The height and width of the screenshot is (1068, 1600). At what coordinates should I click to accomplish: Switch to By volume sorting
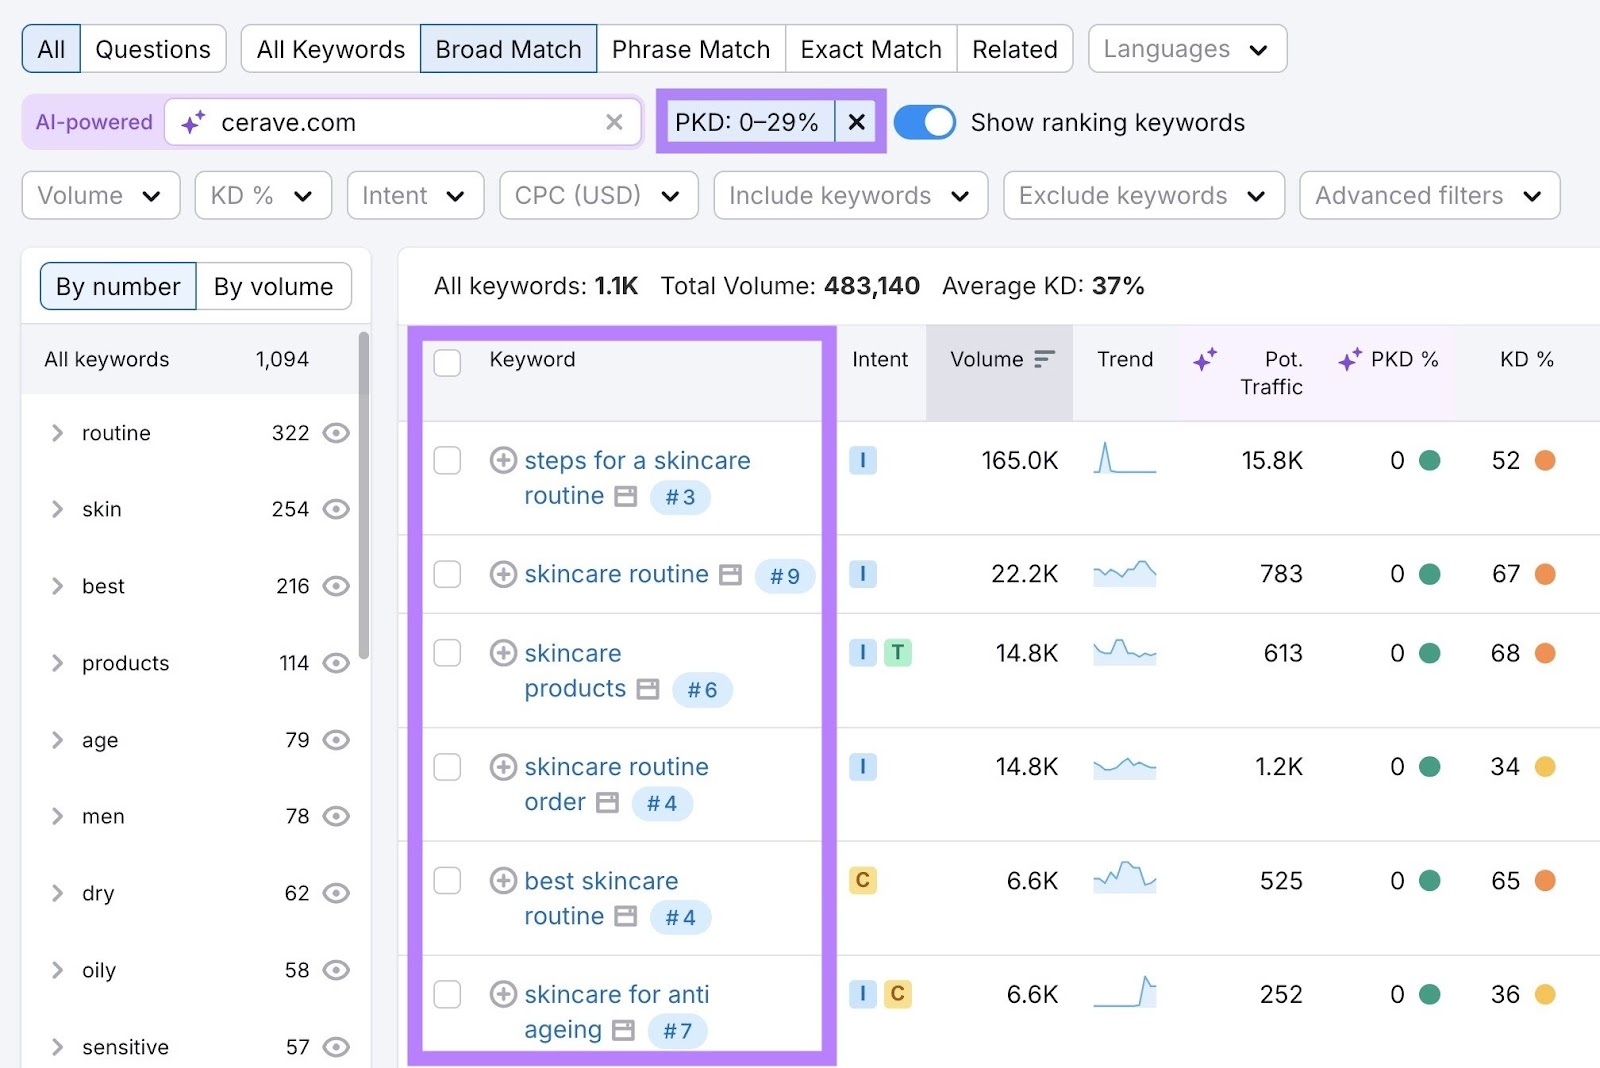point(273,286)
